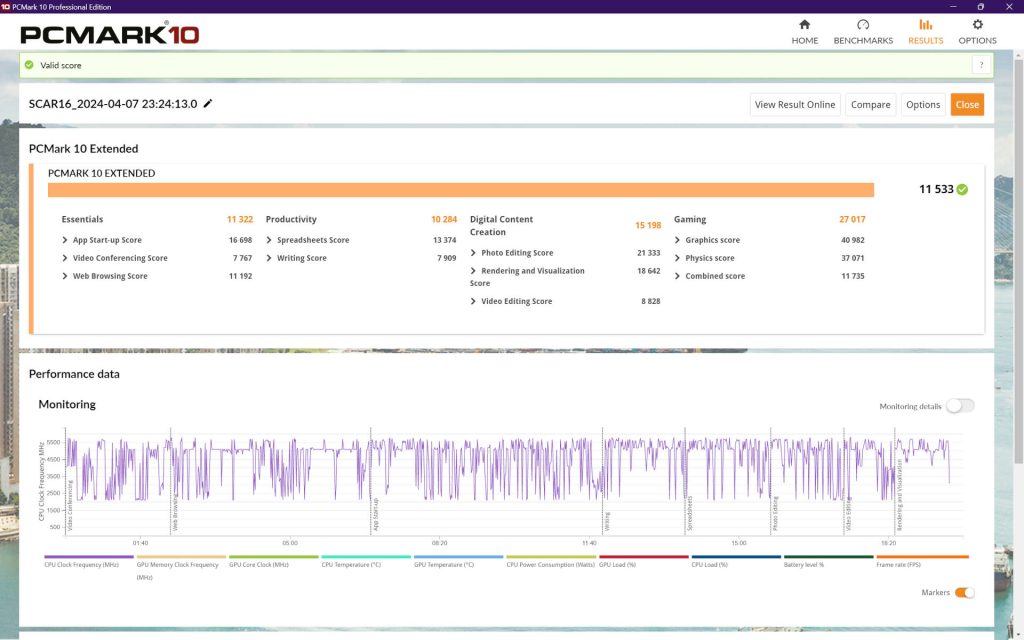Click the pencil icon to rename result
The image size is (1024, 640).
(x=208, y=104)
